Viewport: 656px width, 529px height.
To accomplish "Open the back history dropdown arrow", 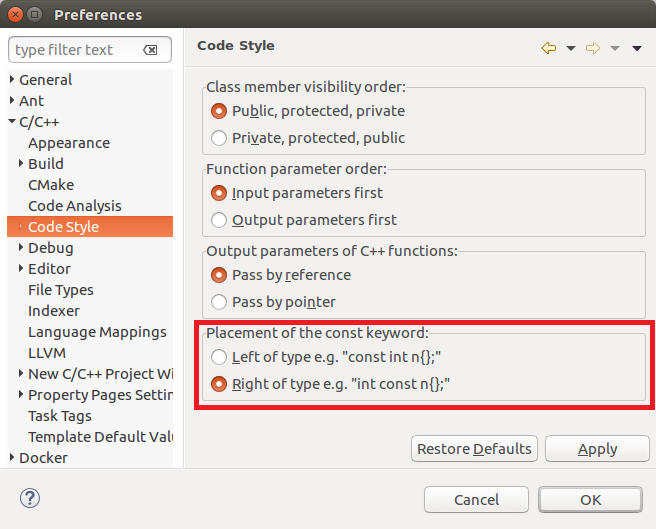I will tap(571, 48).
